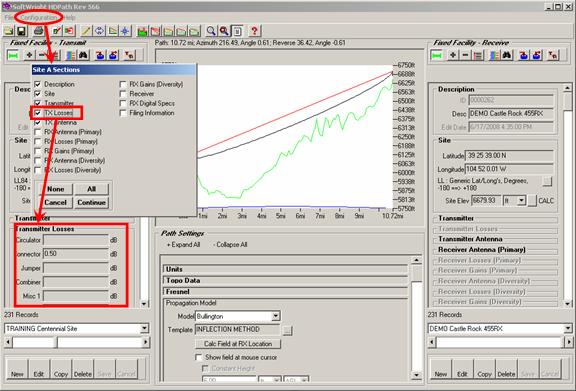The height and width of the screenshot is (391, 576).
Task: Click the colored columns icon in Receive toolbar
Action: click(495, 55)
